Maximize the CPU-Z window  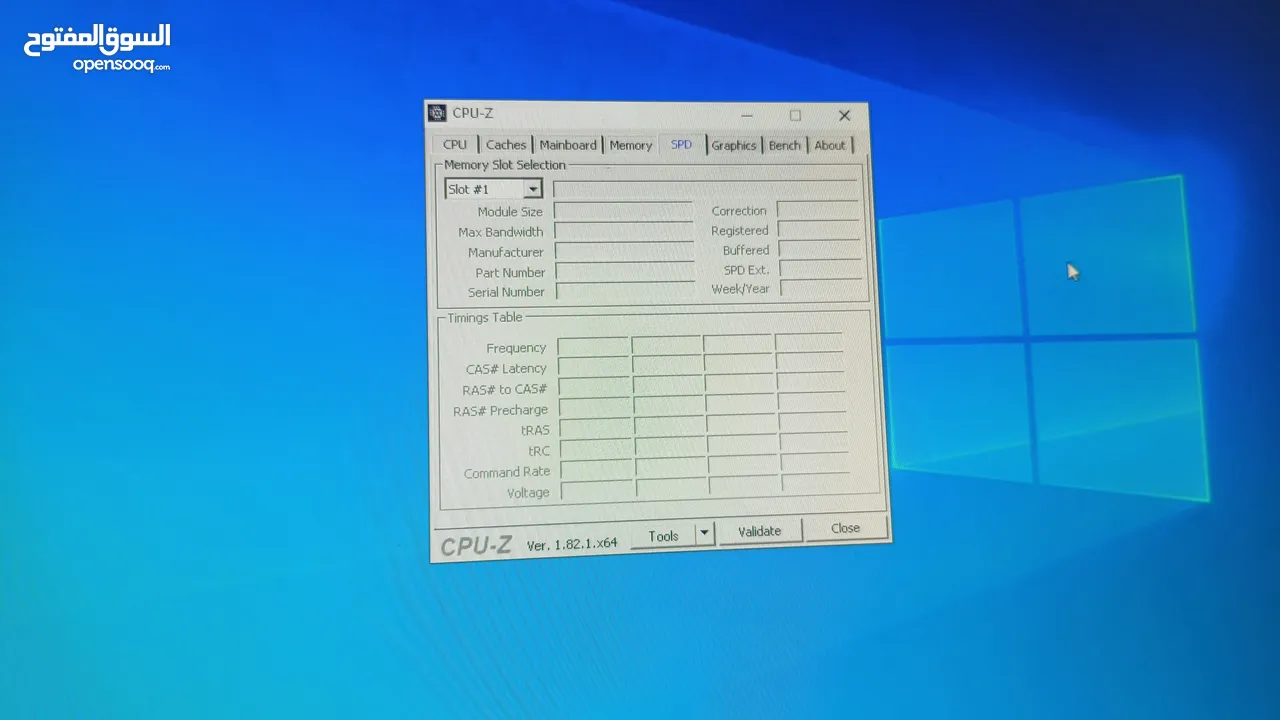[x=795, y=115]
